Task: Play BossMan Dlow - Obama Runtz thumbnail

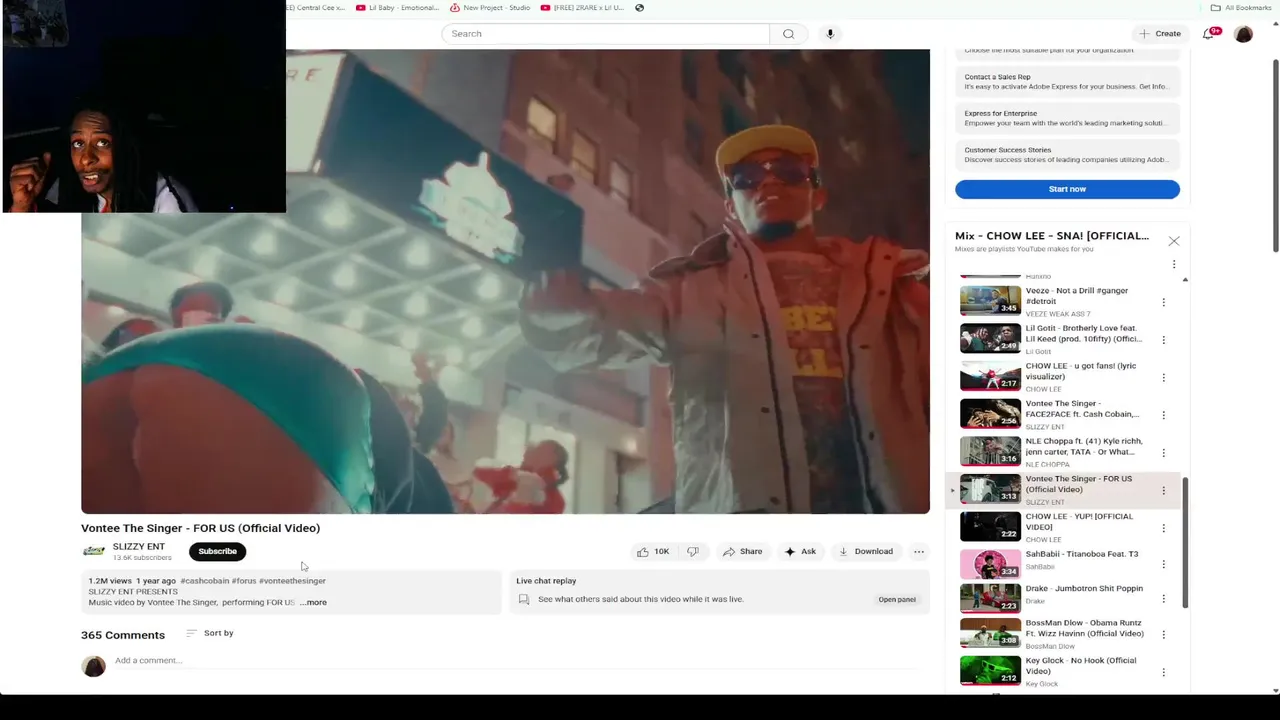Action: (x=990, y=633)
